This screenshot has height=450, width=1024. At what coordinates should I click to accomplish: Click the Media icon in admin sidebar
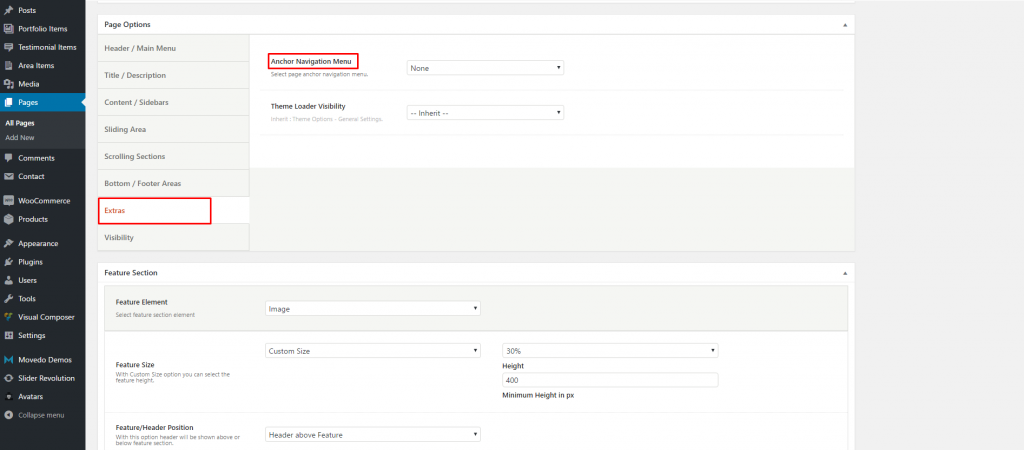coord(9,84)
